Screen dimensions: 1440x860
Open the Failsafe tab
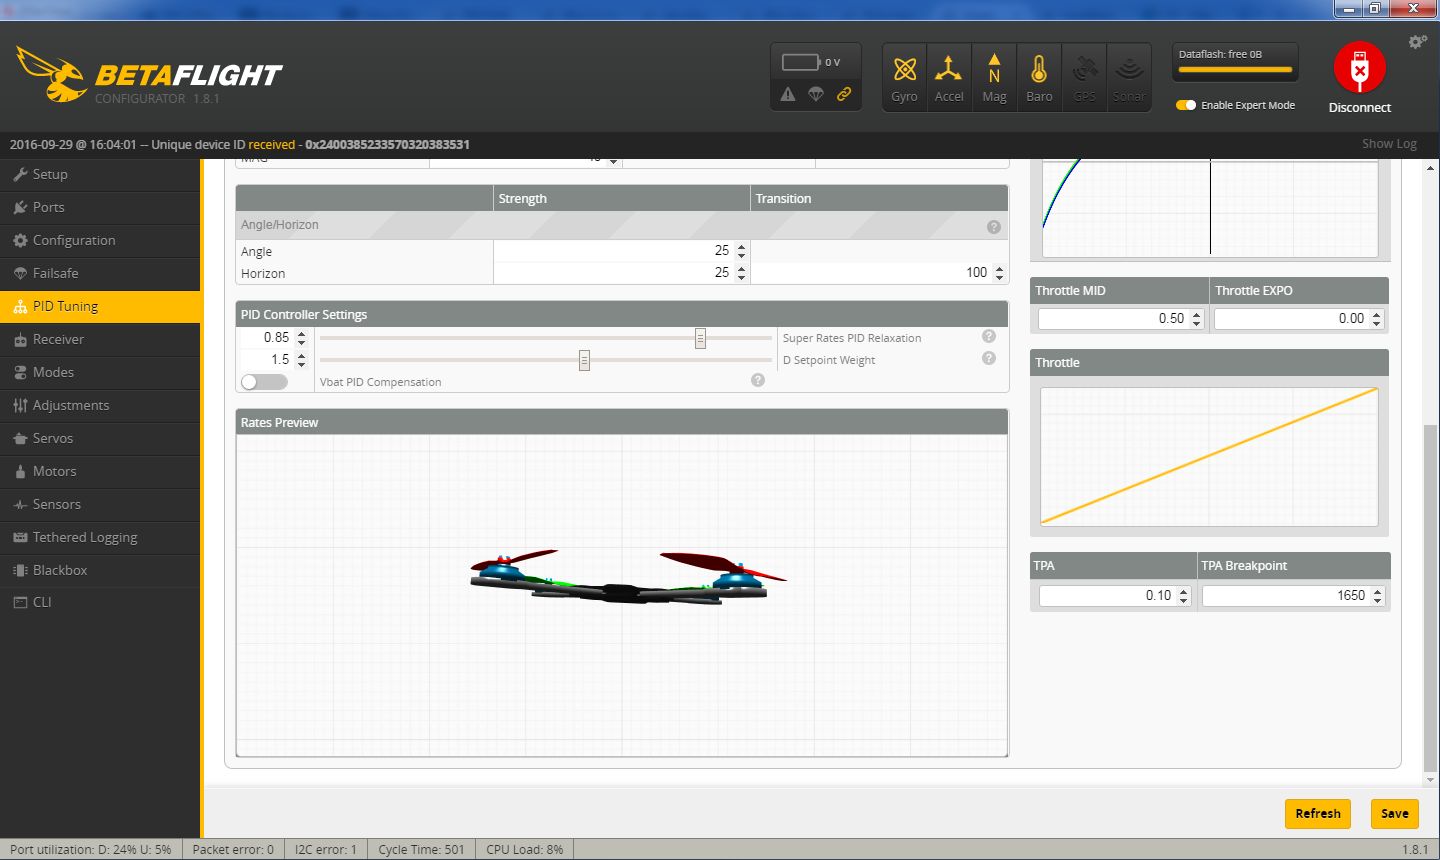pos(100,273)
